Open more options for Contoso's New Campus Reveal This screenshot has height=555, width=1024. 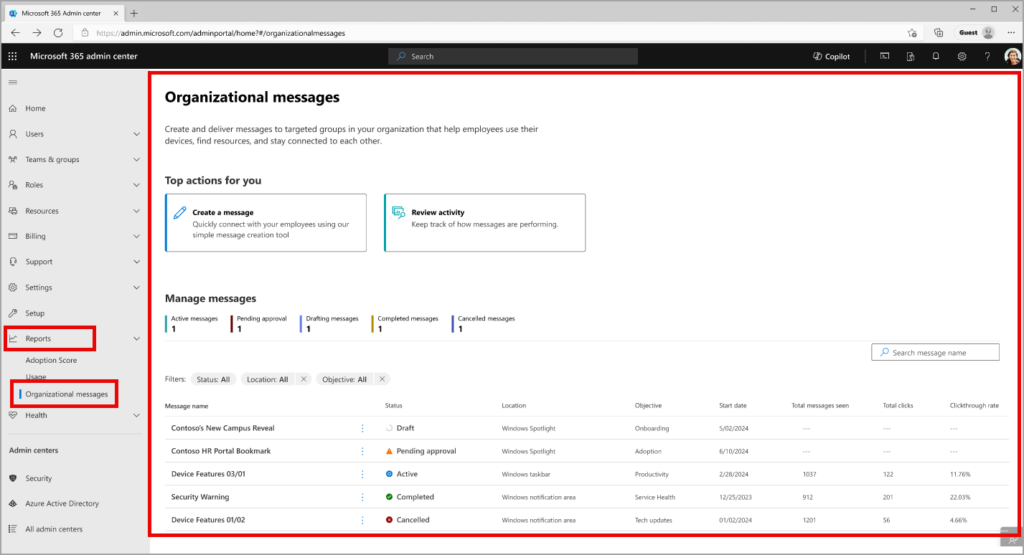(x=362, y=428)
